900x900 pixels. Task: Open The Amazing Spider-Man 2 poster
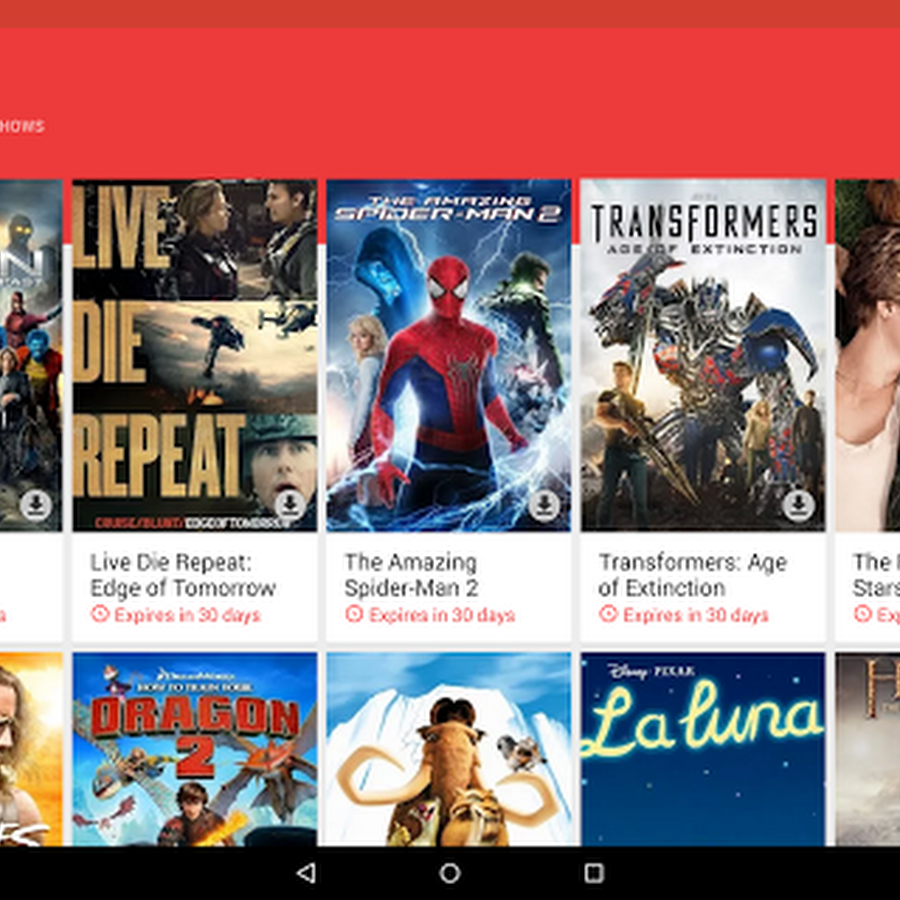click(449, 355)
